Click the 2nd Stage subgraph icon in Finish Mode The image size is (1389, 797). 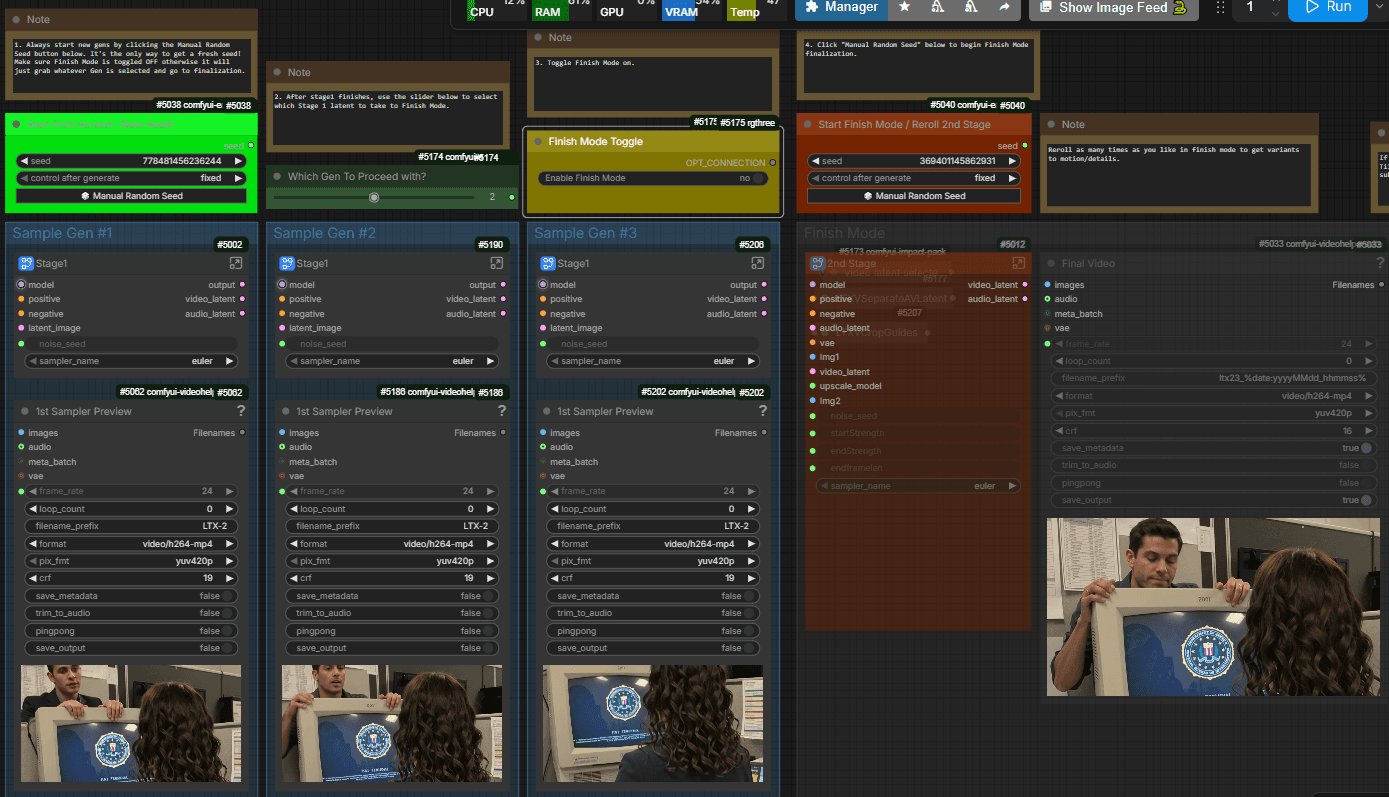click(816, 264)
